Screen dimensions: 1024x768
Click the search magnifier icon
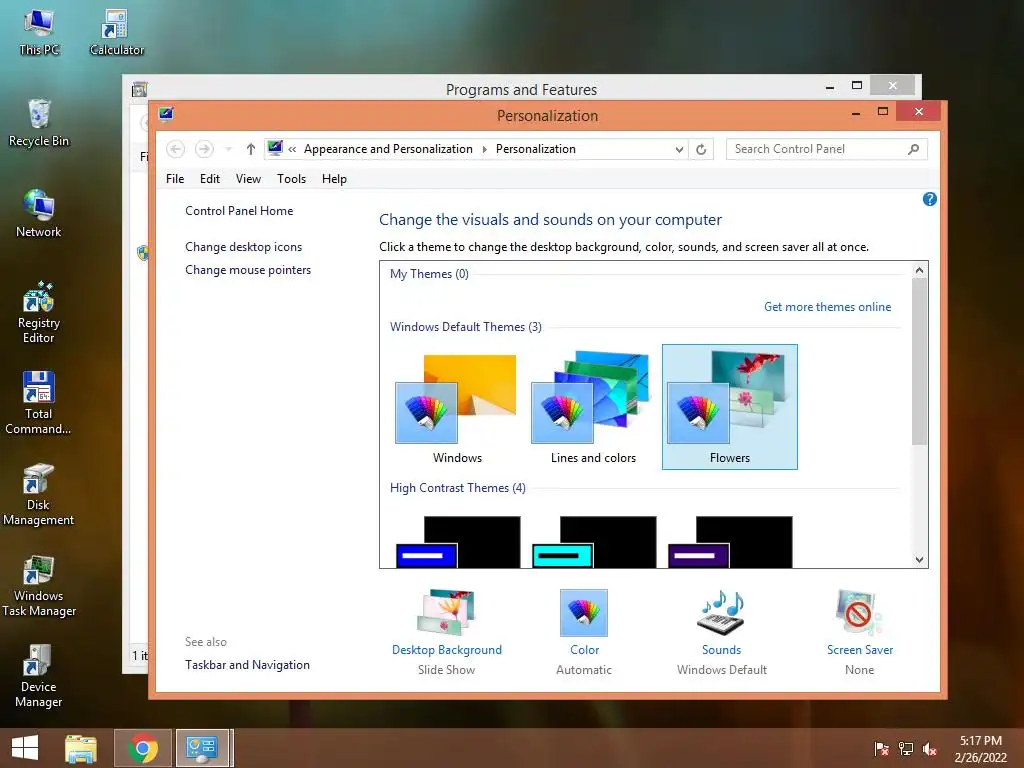pos(913,149)
